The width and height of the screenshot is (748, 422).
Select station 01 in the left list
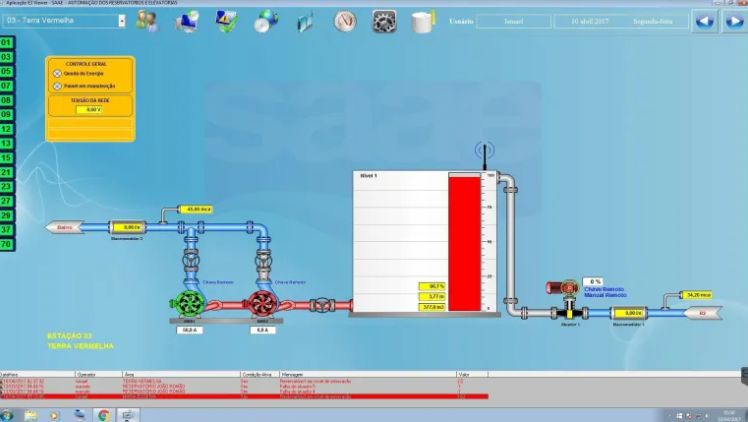(x=6, y=42)
